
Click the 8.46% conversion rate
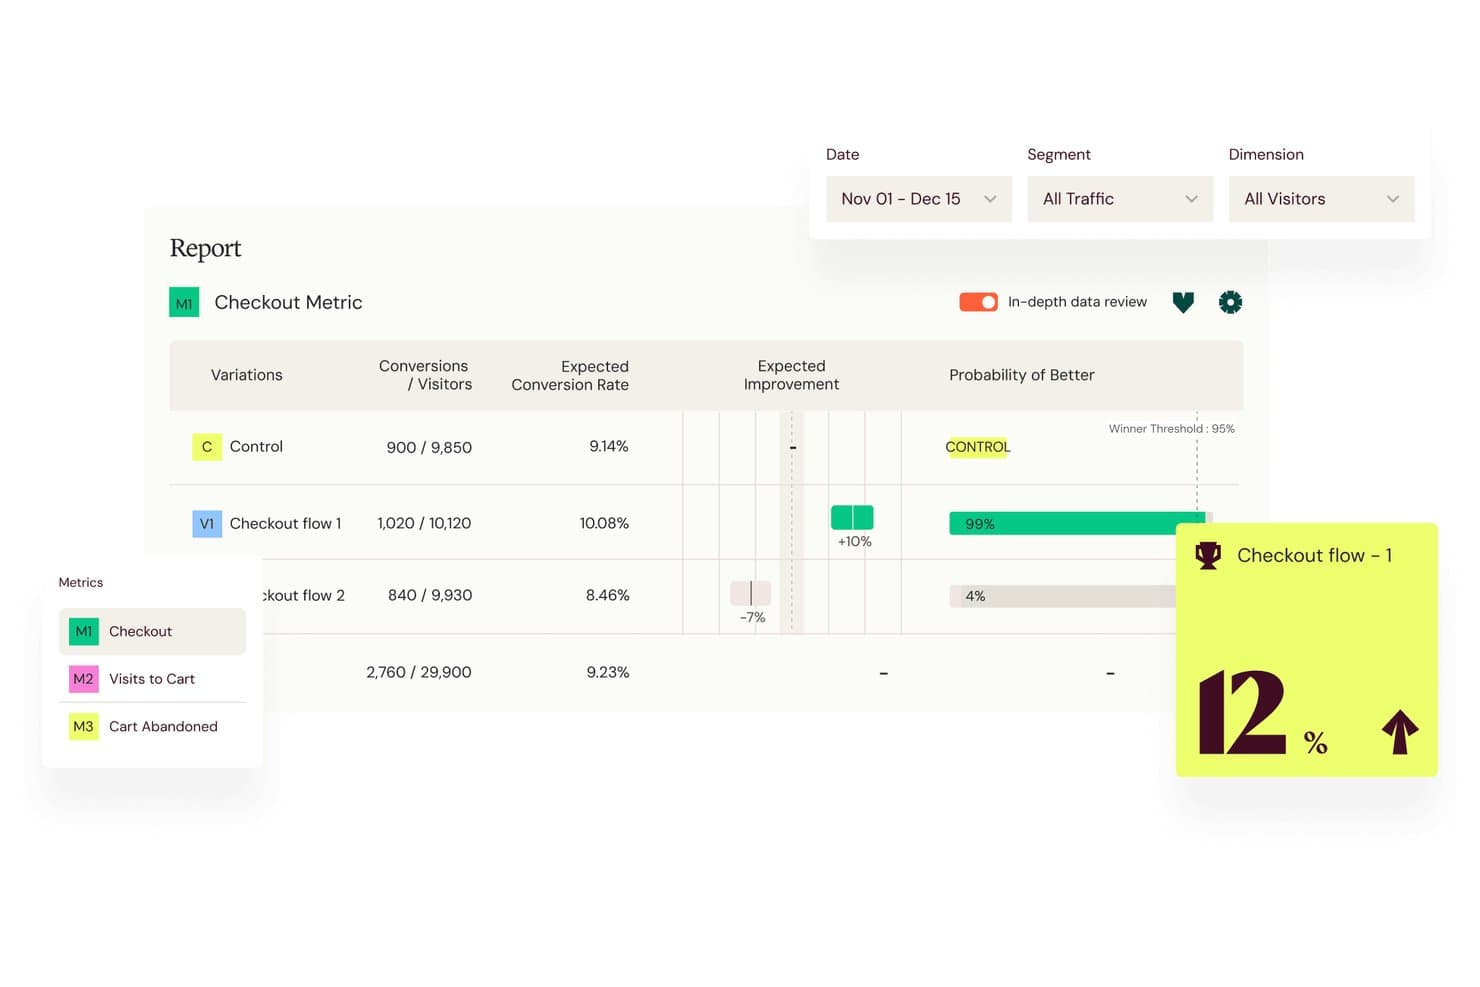click(608, 595)
